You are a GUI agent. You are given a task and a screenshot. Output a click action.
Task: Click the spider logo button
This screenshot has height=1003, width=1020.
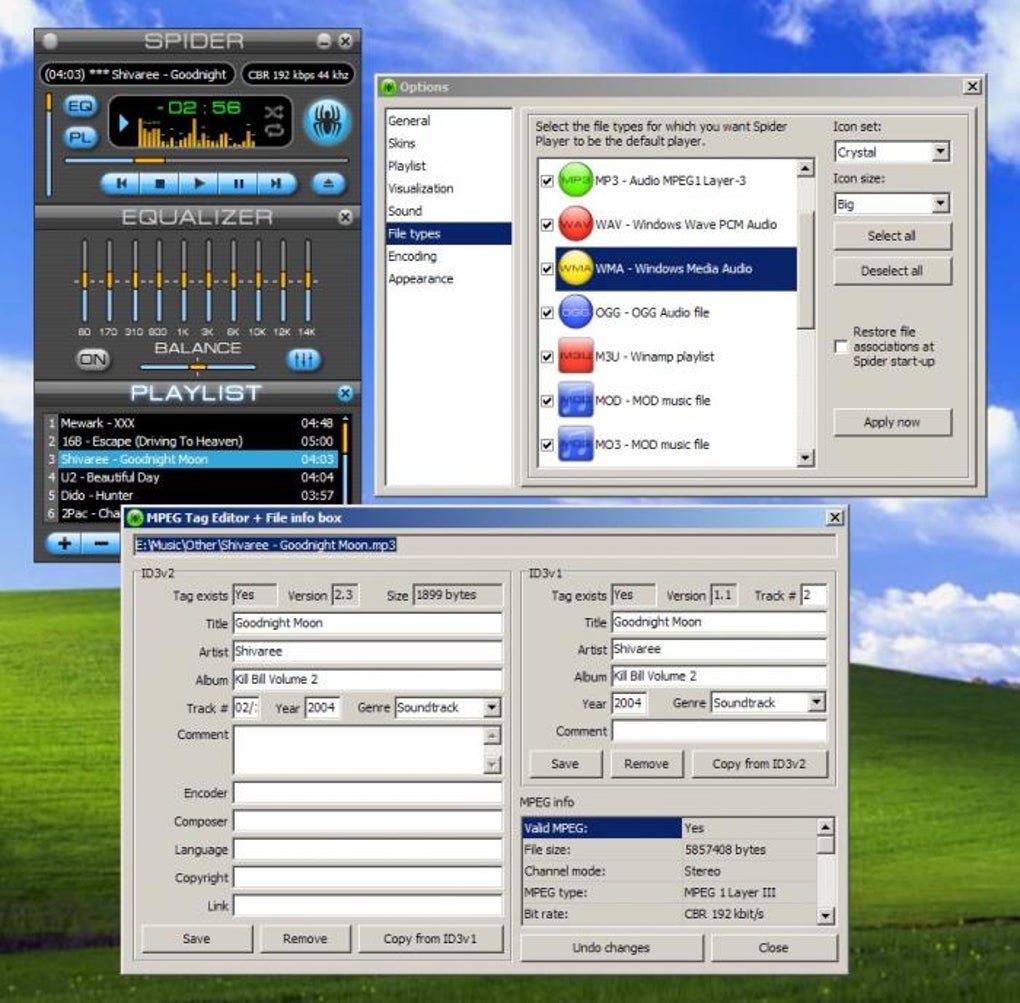coord(327,121)
